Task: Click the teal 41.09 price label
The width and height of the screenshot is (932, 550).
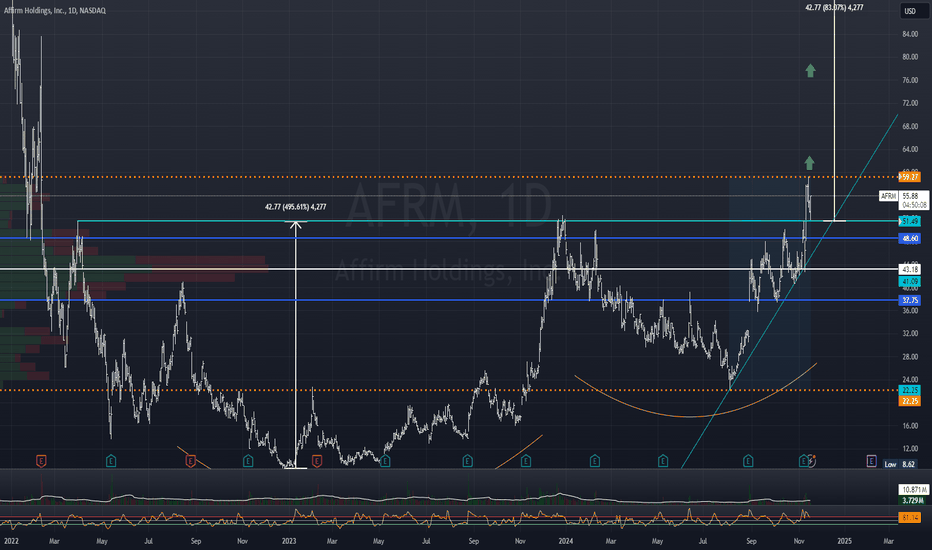Action: pos(909,281)
